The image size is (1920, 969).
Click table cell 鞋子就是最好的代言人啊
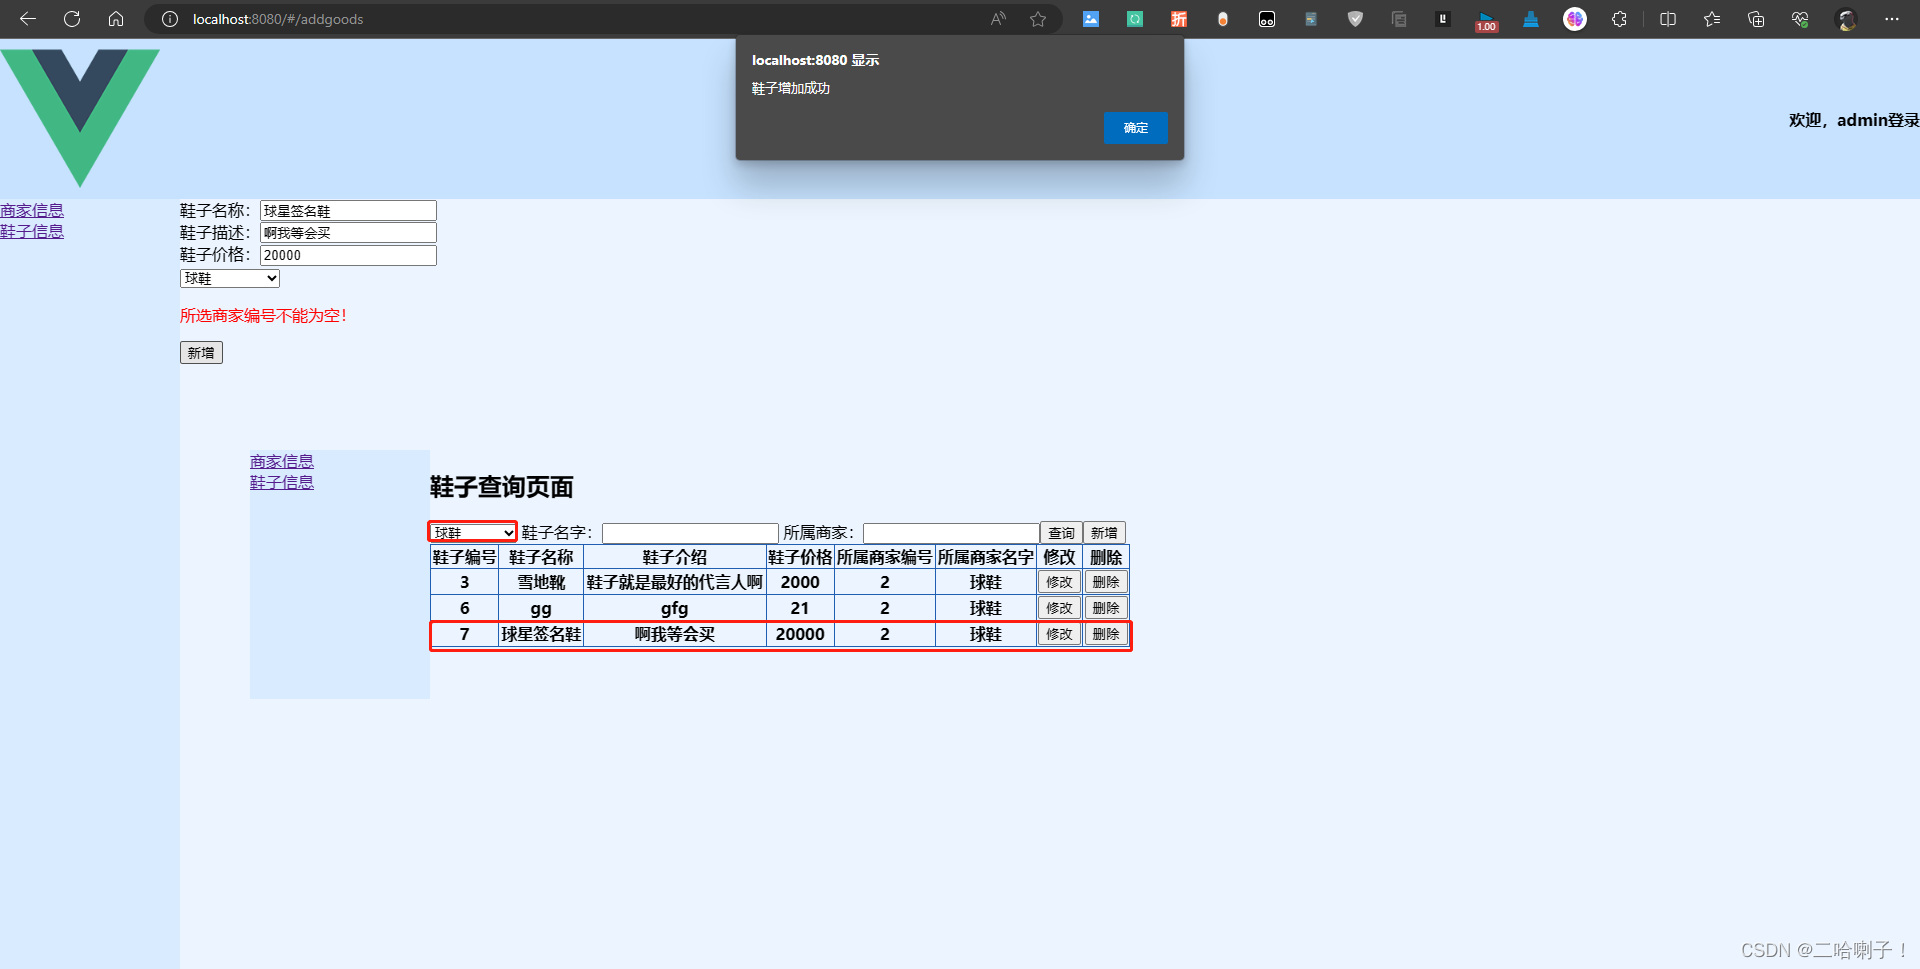click(675, 582)
